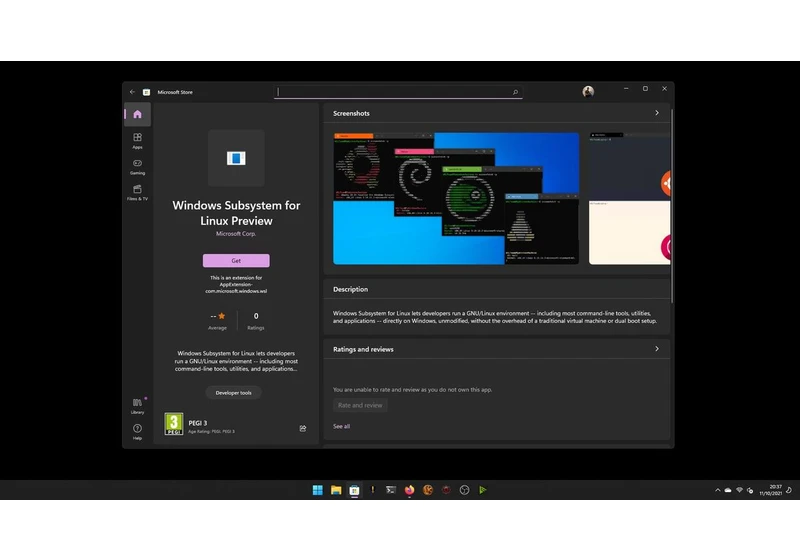Open Firefox from the taskbar
This screenshot has width=800, height=560.
pos(409,490)
